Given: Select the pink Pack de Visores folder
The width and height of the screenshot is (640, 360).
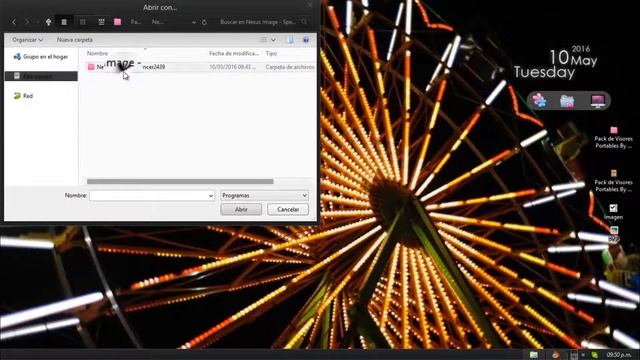Looking at the screenshot, I should pyautogui.click(x=613, y=138).
